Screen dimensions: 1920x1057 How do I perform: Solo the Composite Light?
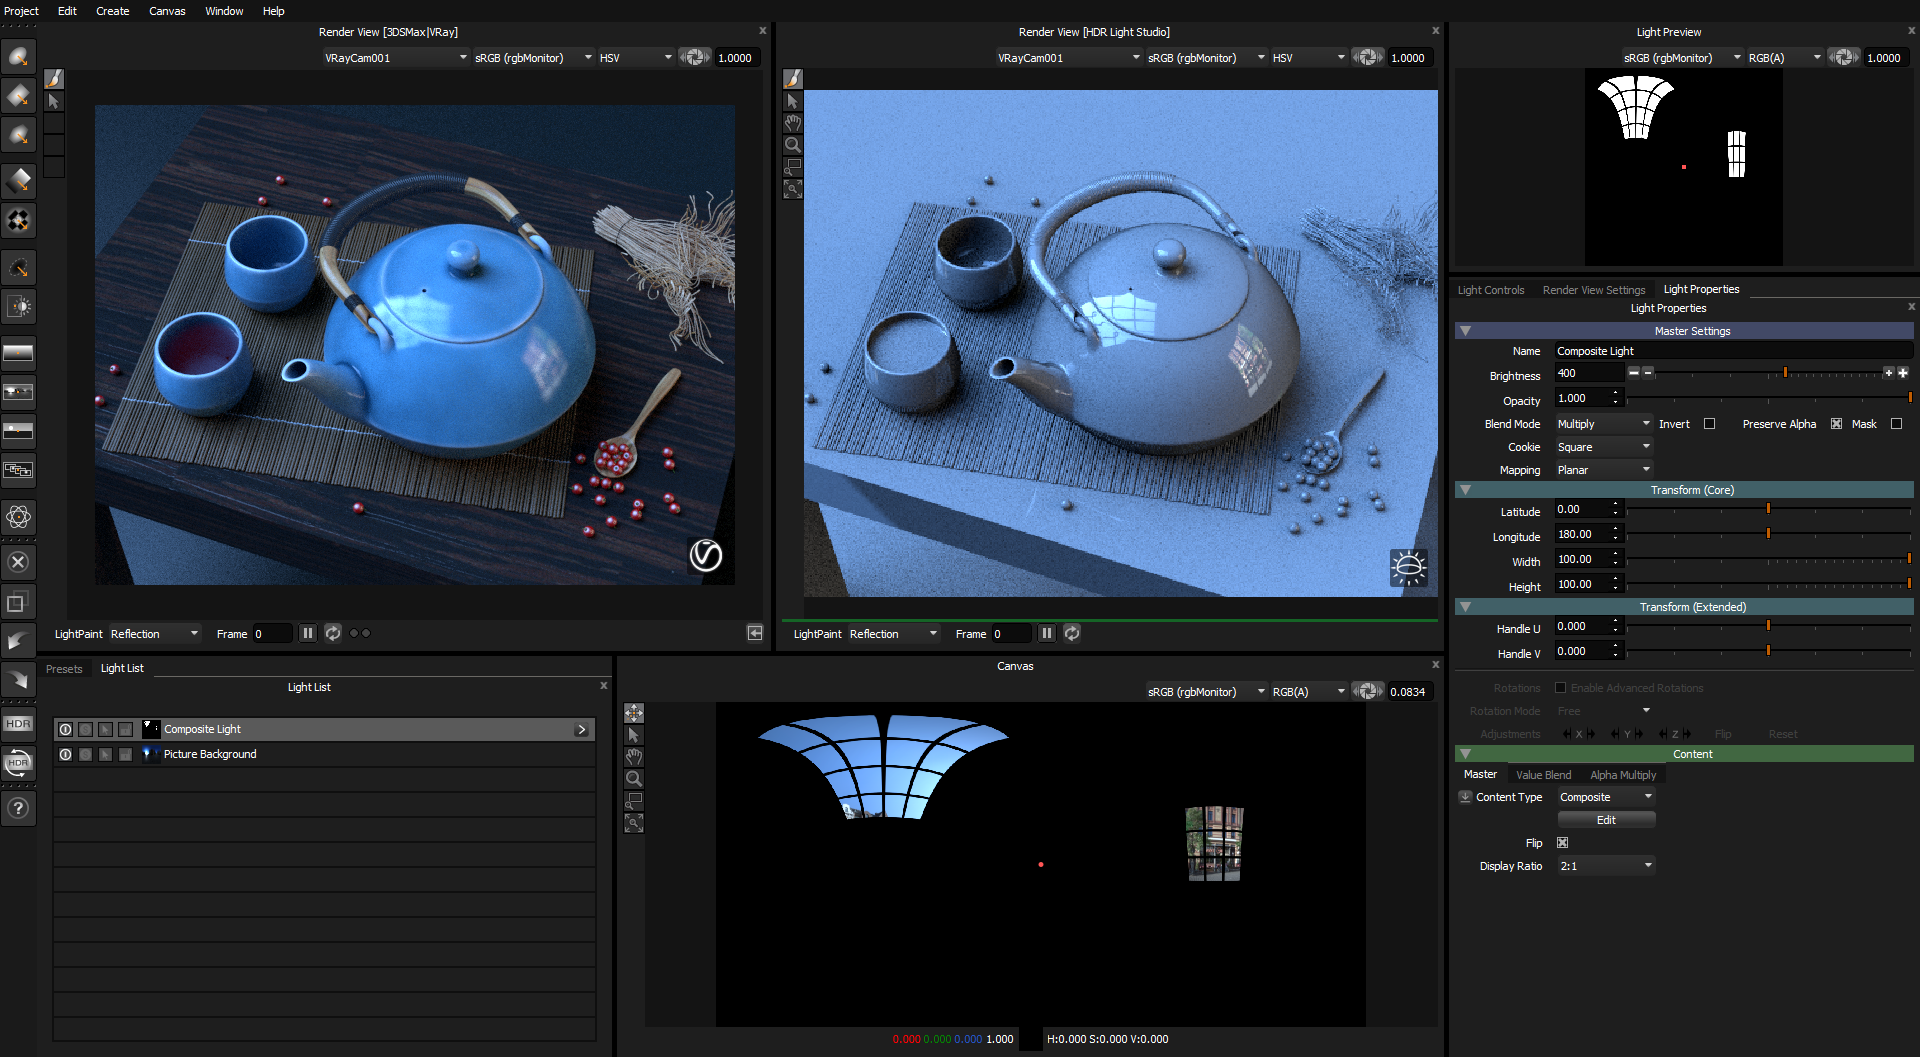pos(85,729)
